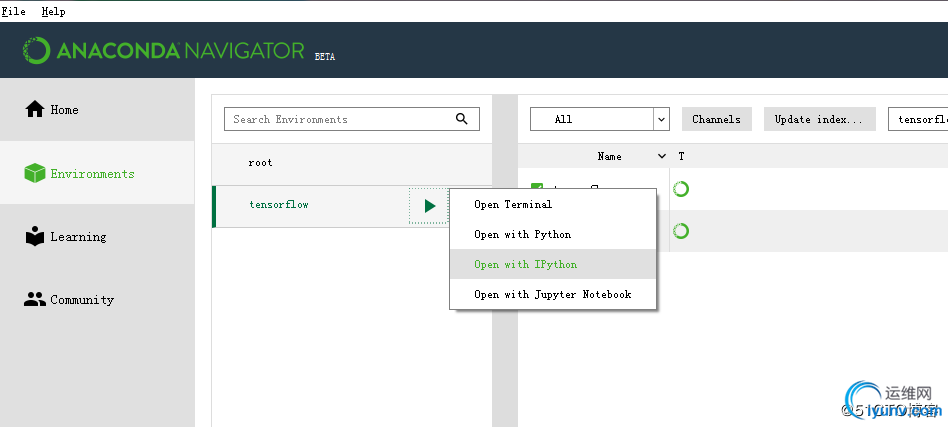948x427 pixels.
Task: Choose Open with Jupyter Notebook
Action: 553,295
